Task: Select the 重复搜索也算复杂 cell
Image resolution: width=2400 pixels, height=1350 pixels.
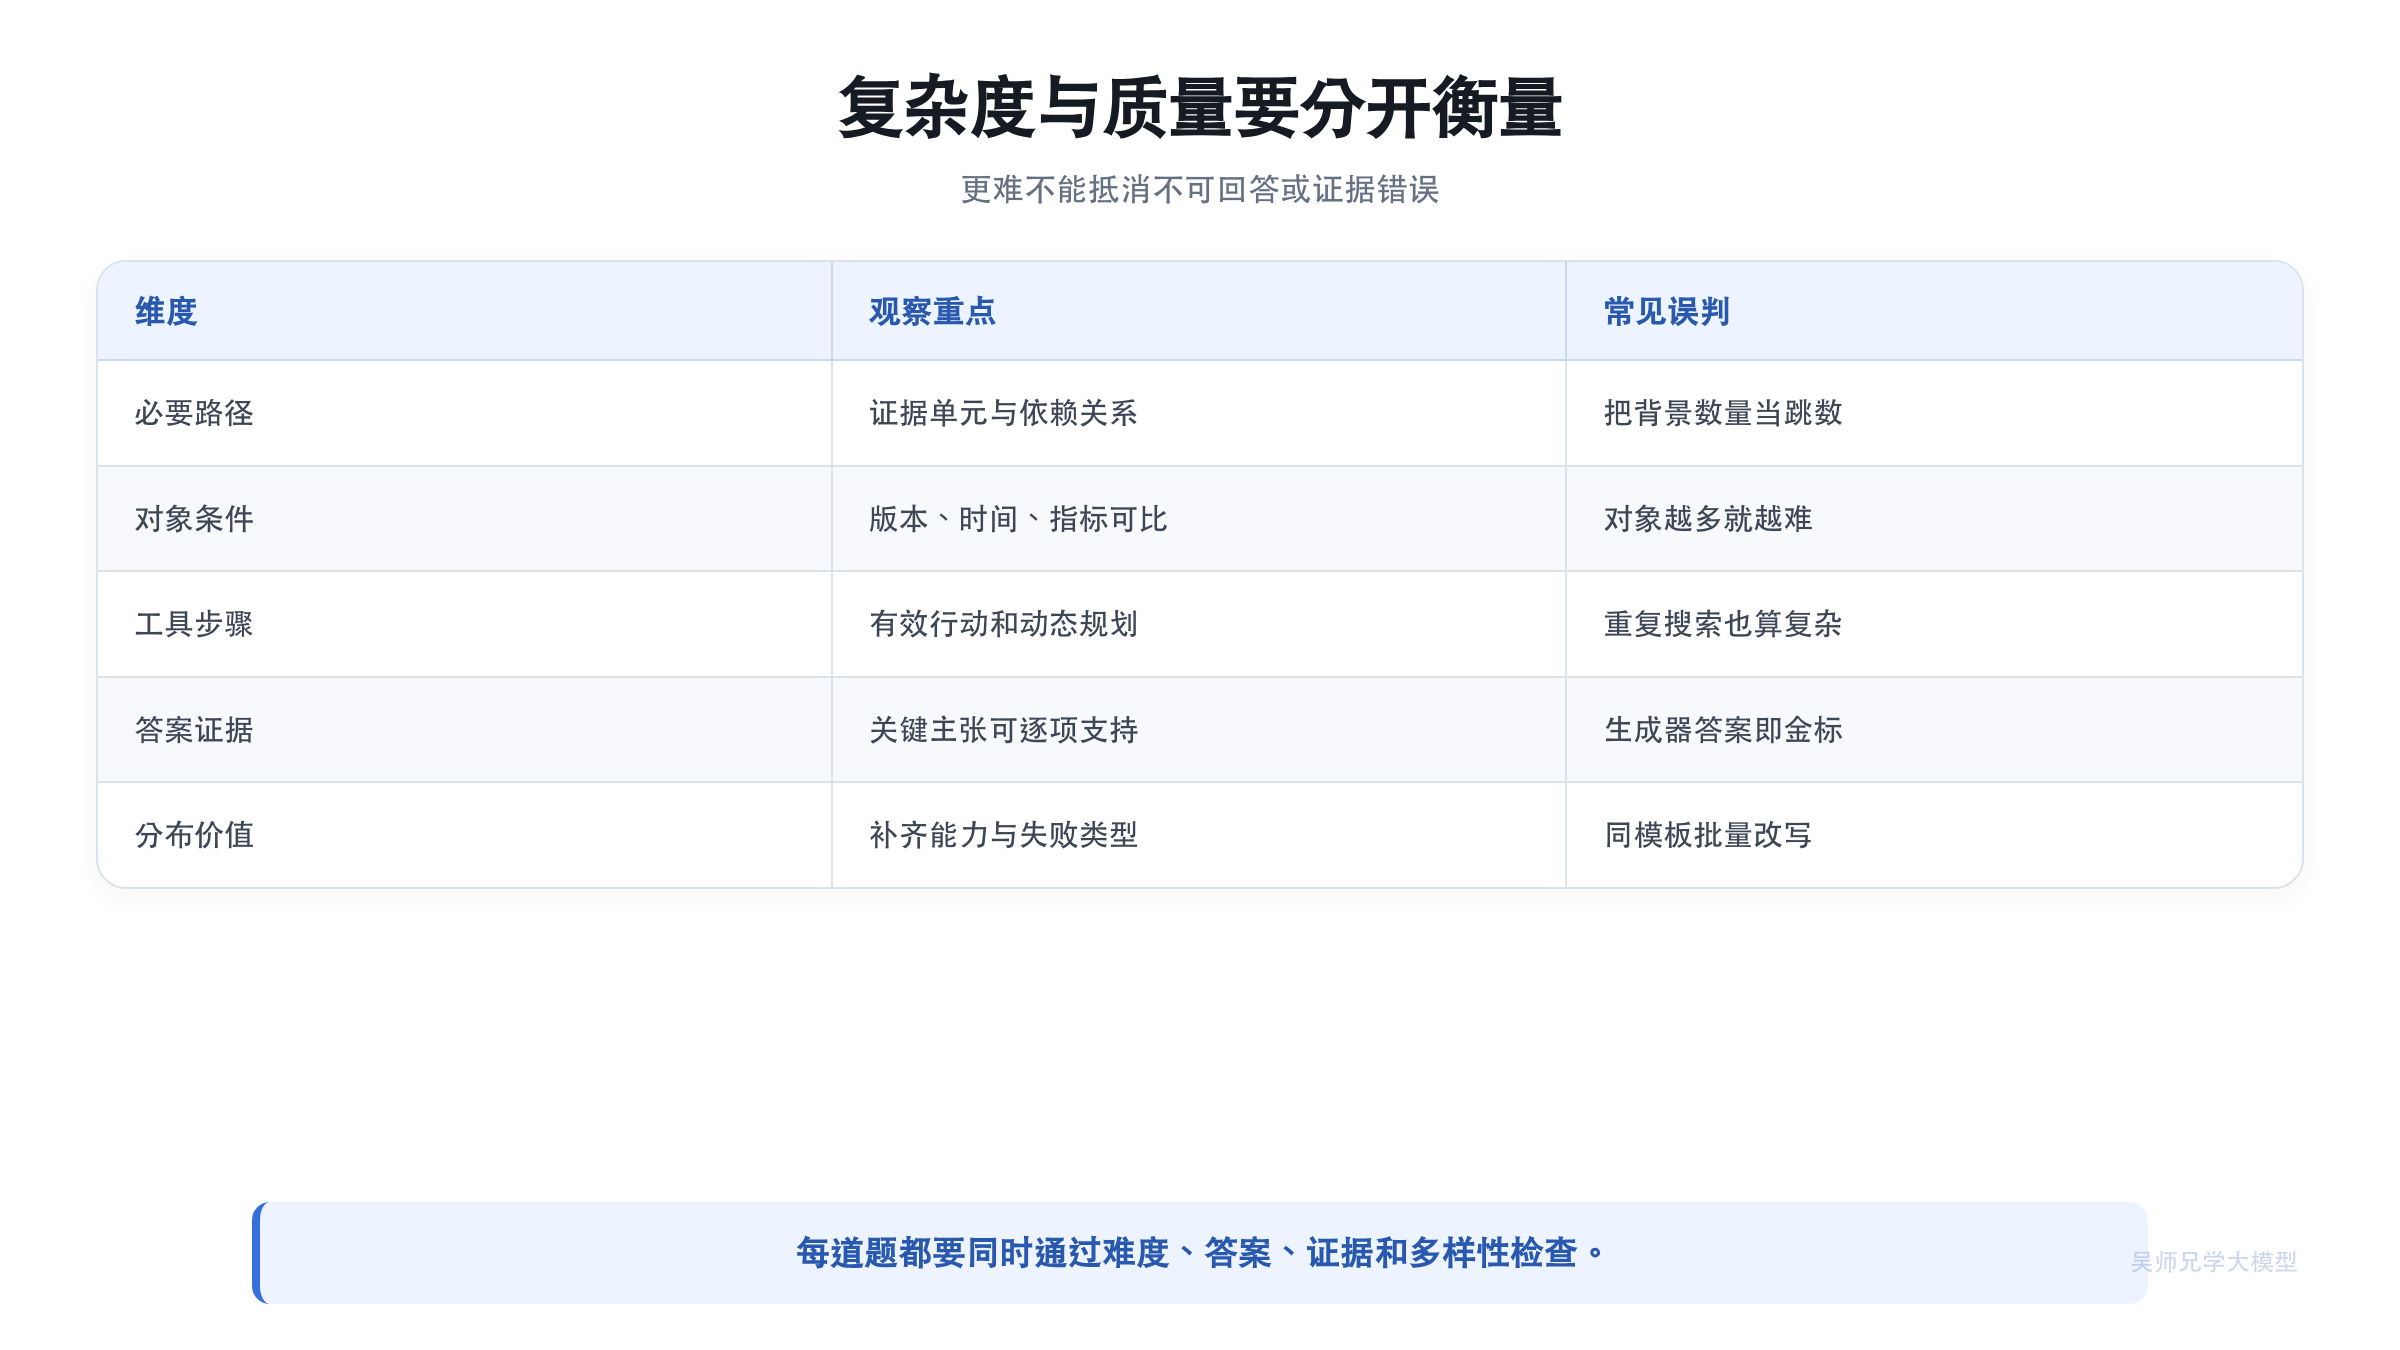Action: click(1934, 624)
